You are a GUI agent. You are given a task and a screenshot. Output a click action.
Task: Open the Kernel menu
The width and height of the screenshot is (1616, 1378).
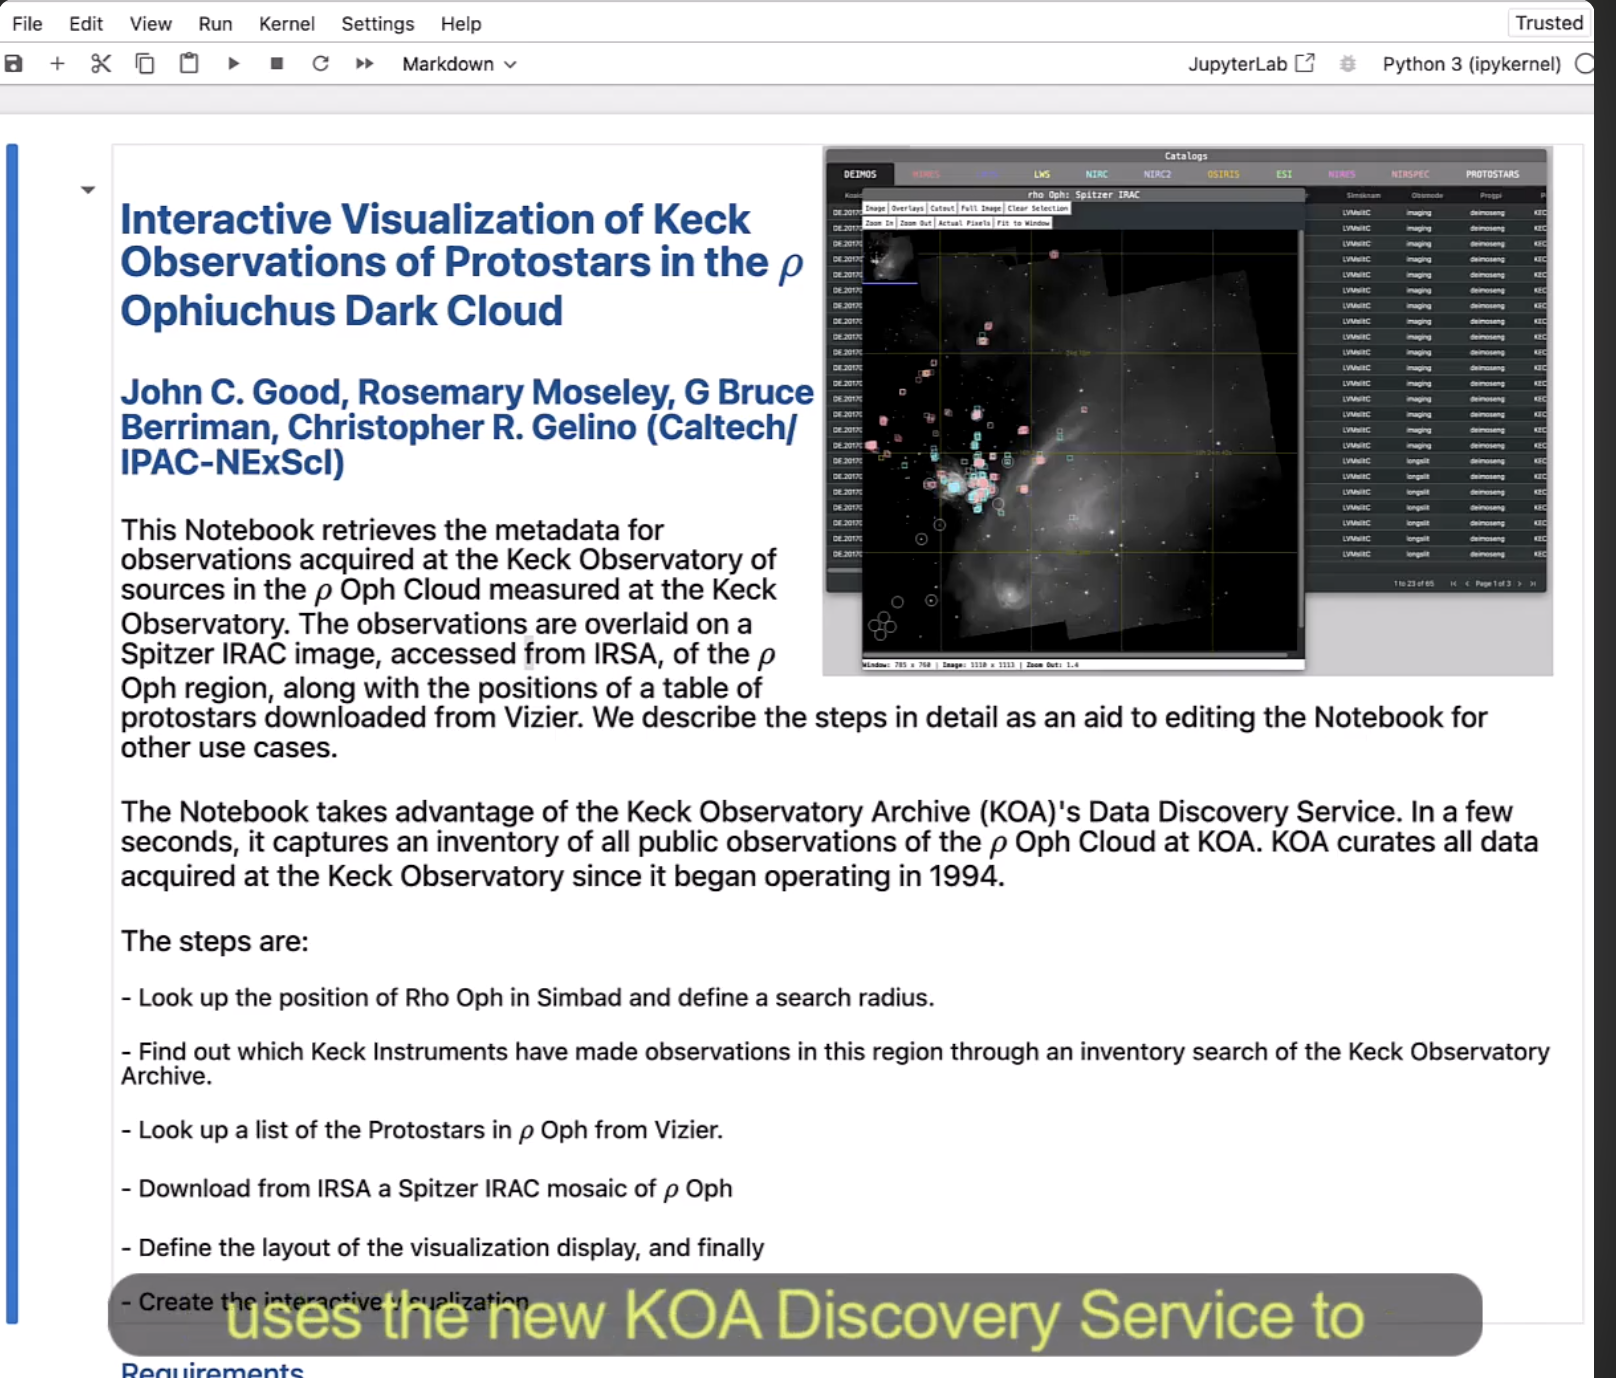pos(286,23)
